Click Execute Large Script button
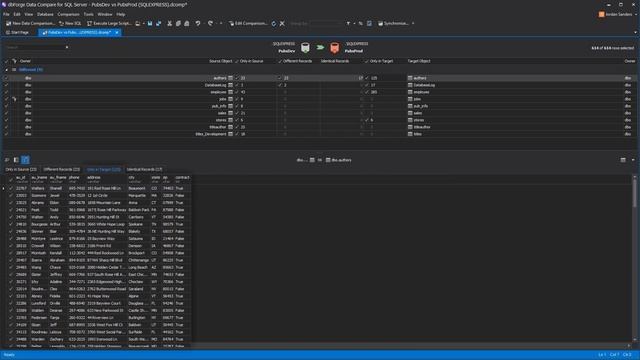 [109, 24]
